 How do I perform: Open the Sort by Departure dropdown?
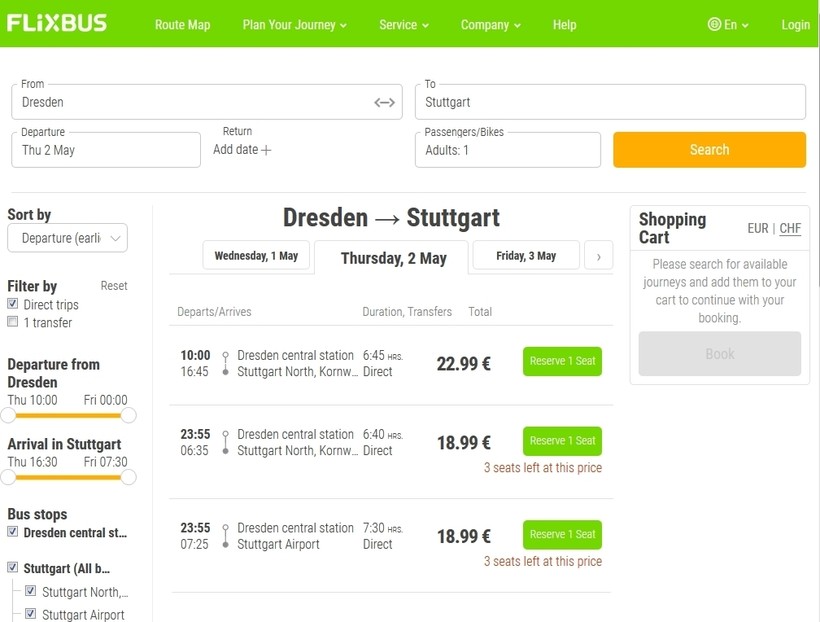point(67,238)
